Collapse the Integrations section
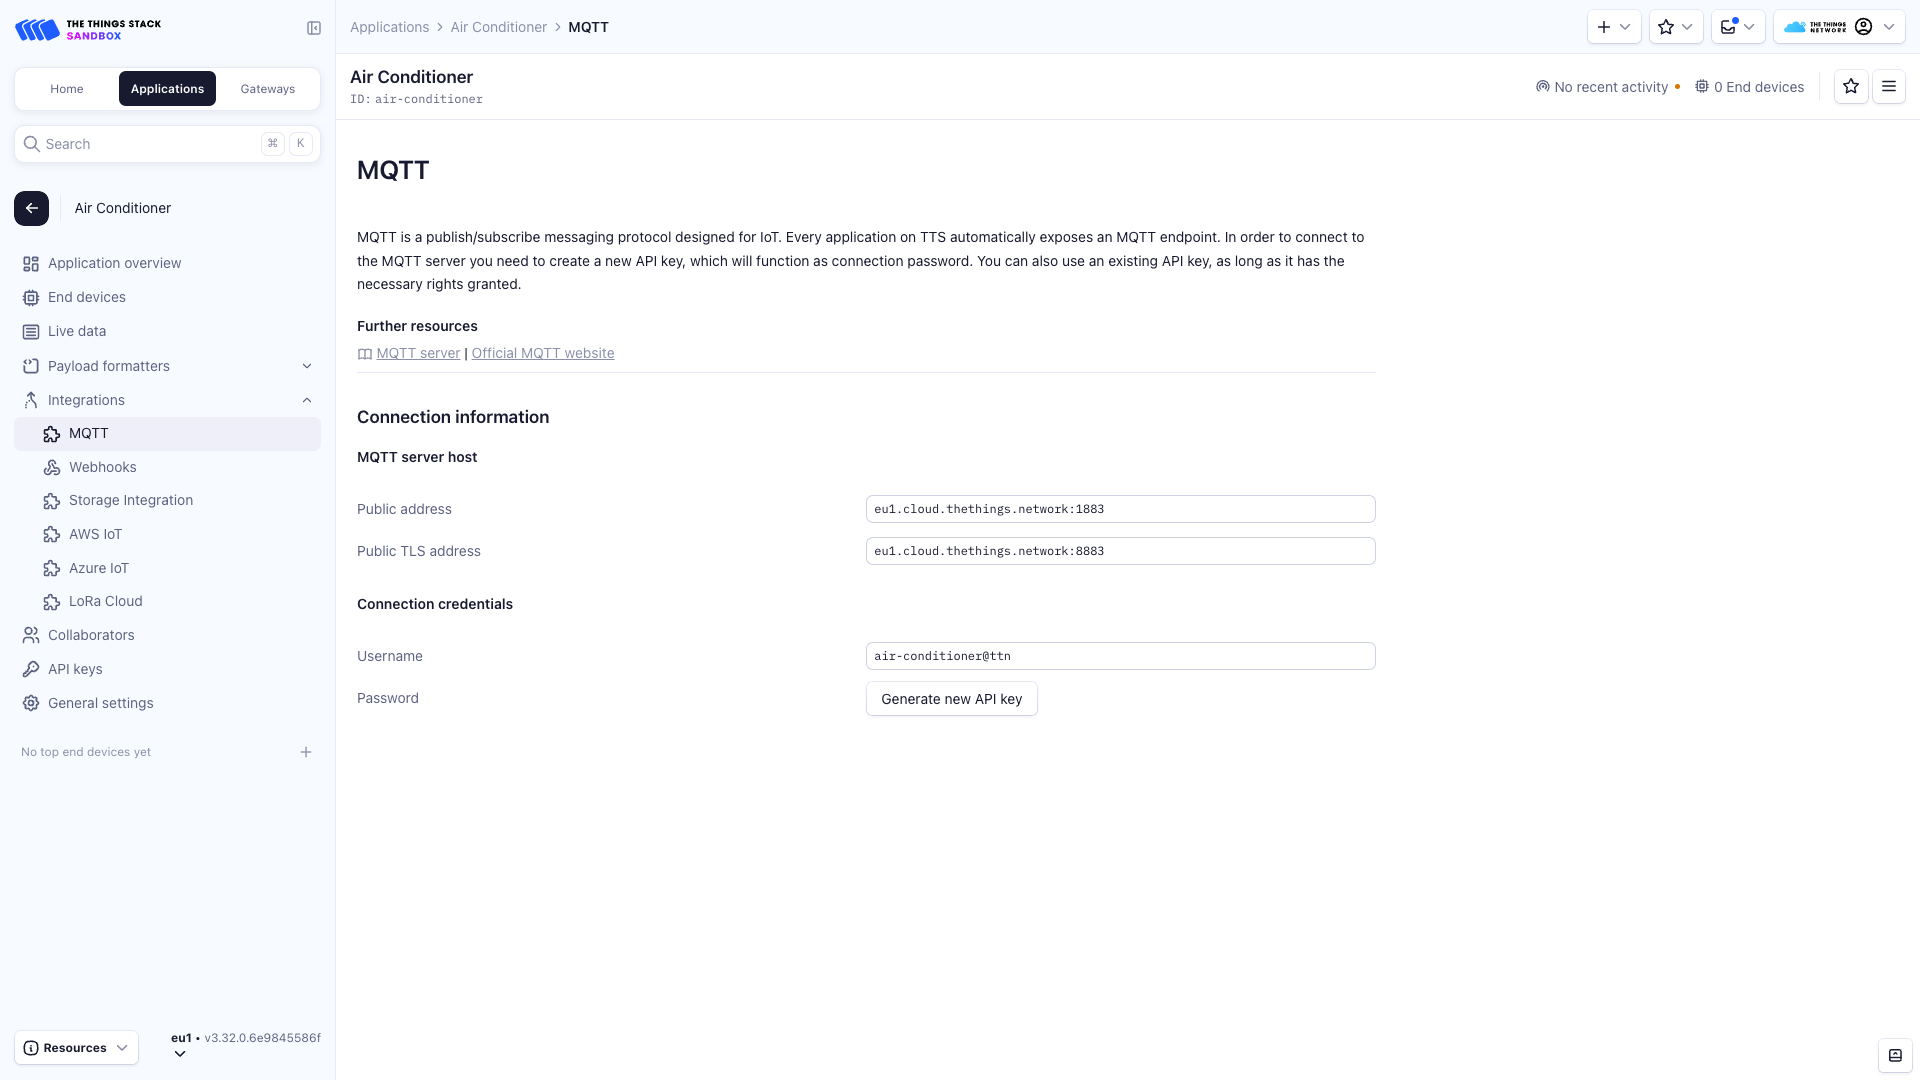1920x1080 pixels. coord(307,400)
